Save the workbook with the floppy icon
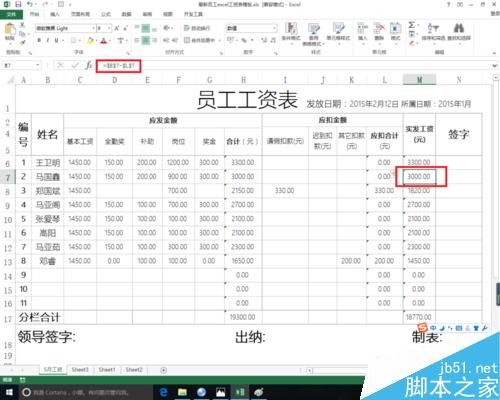This screenshot has width=500, height=400. tap(18, 4)
